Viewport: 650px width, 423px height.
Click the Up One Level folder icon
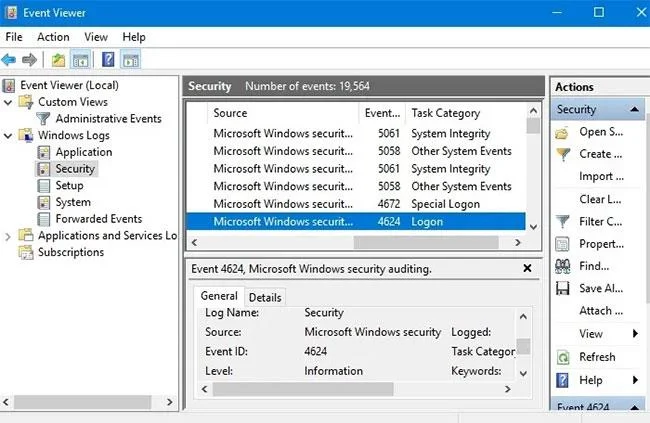(x=58, y=60)
